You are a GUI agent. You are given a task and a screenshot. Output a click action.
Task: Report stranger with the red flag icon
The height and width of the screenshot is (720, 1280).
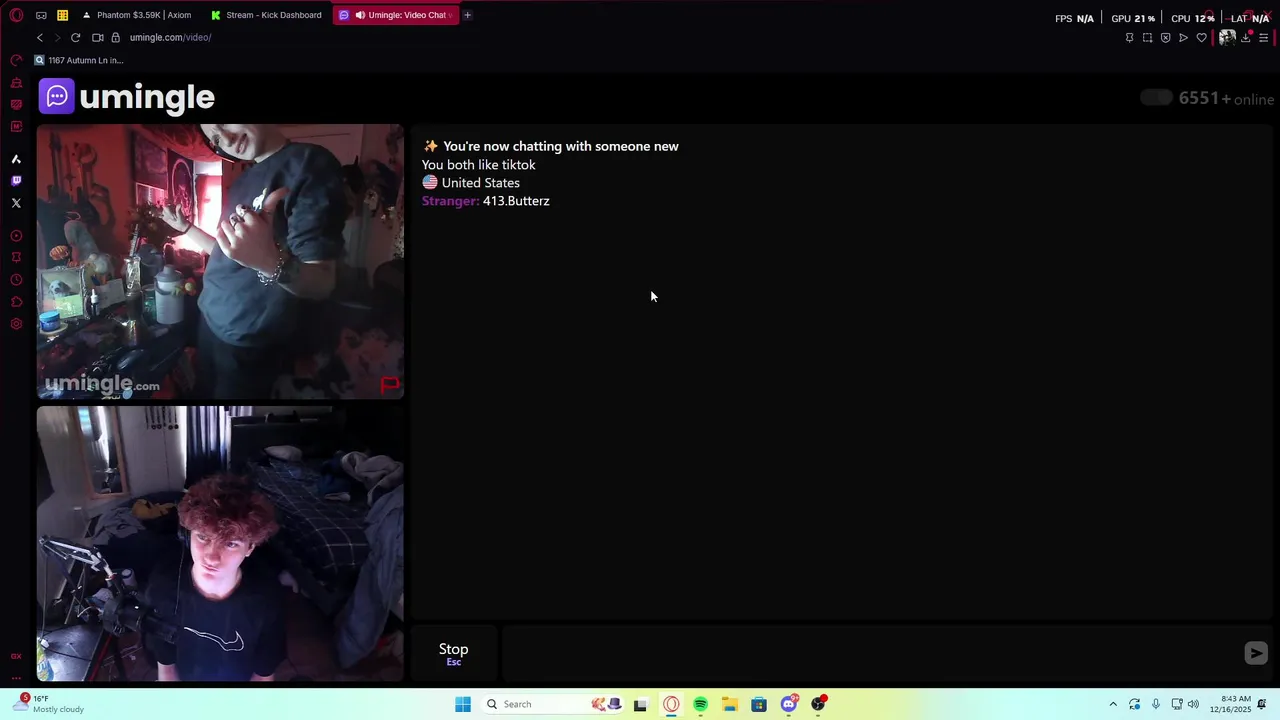coord(390,384)
